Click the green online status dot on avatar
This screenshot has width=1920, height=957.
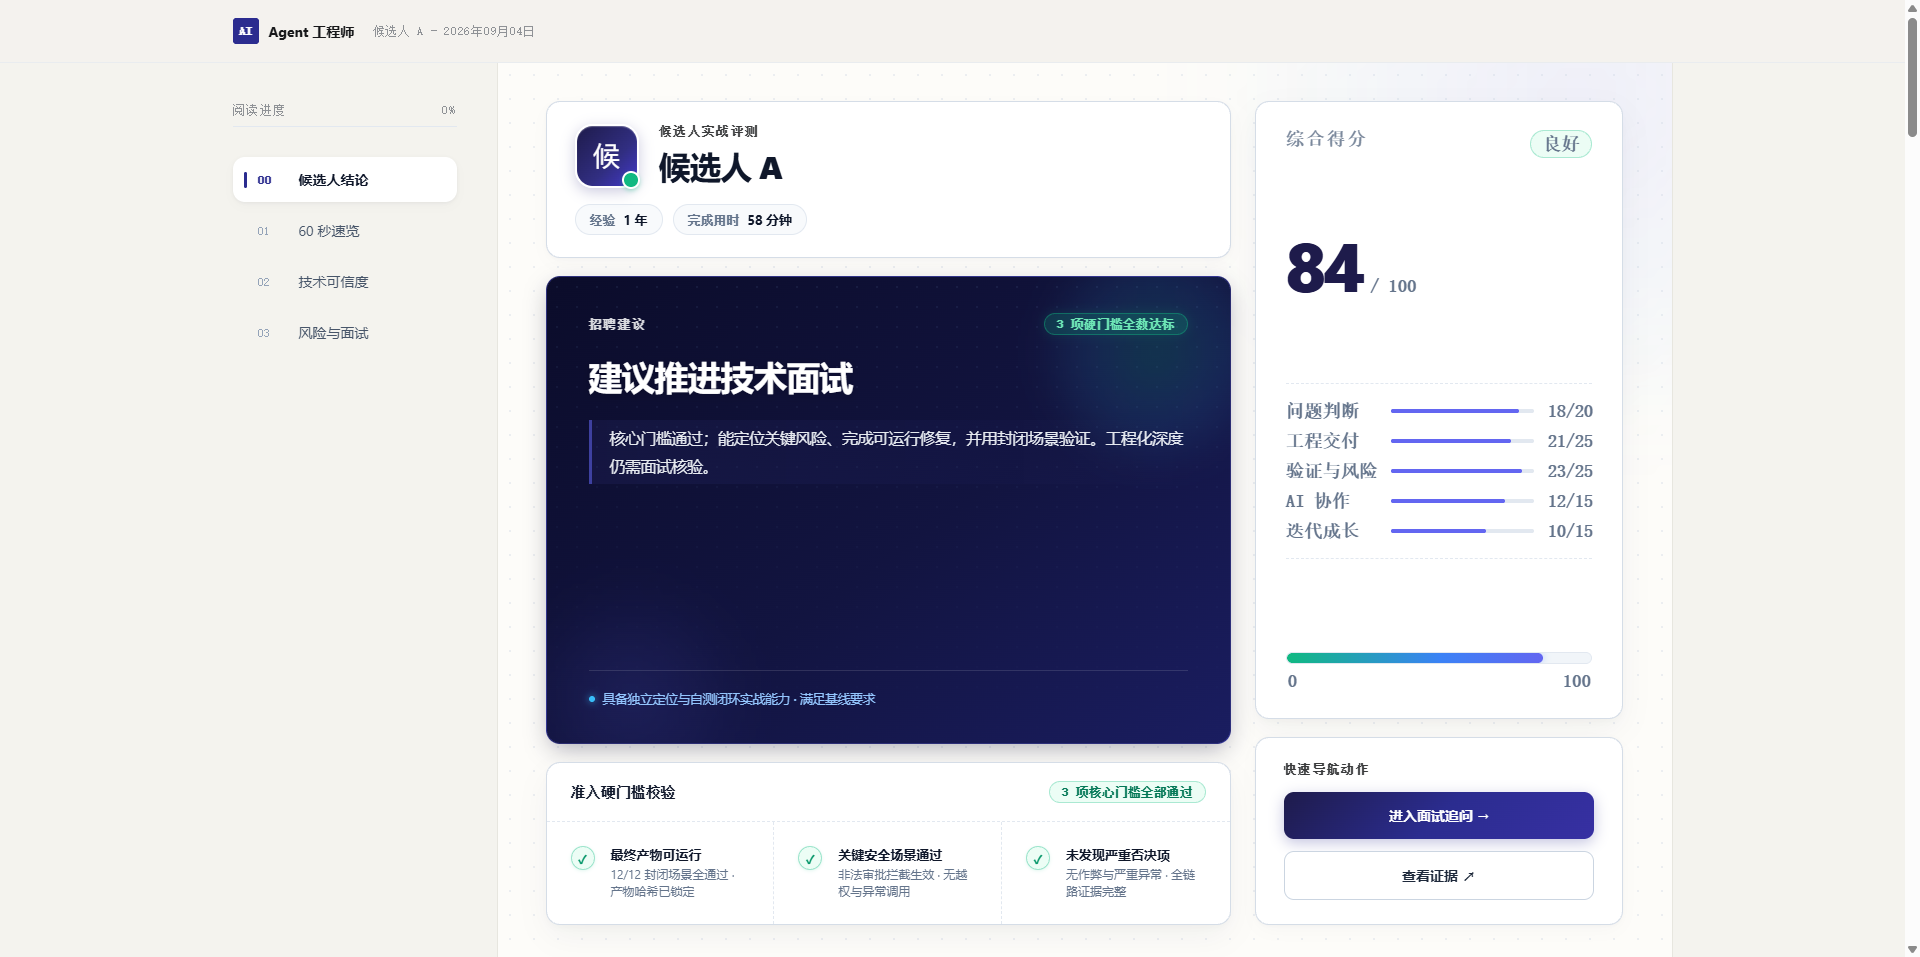[631, 180]
